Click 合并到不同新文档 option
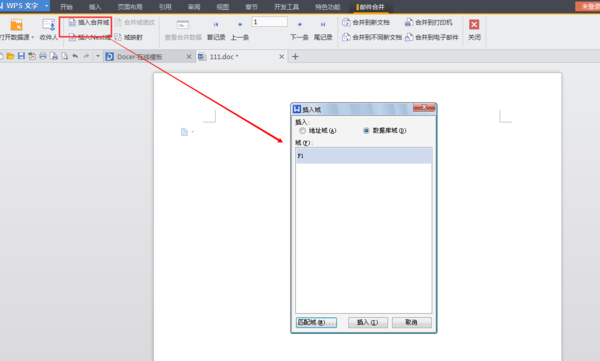600x361 pixels. click(x=372, y=37)
